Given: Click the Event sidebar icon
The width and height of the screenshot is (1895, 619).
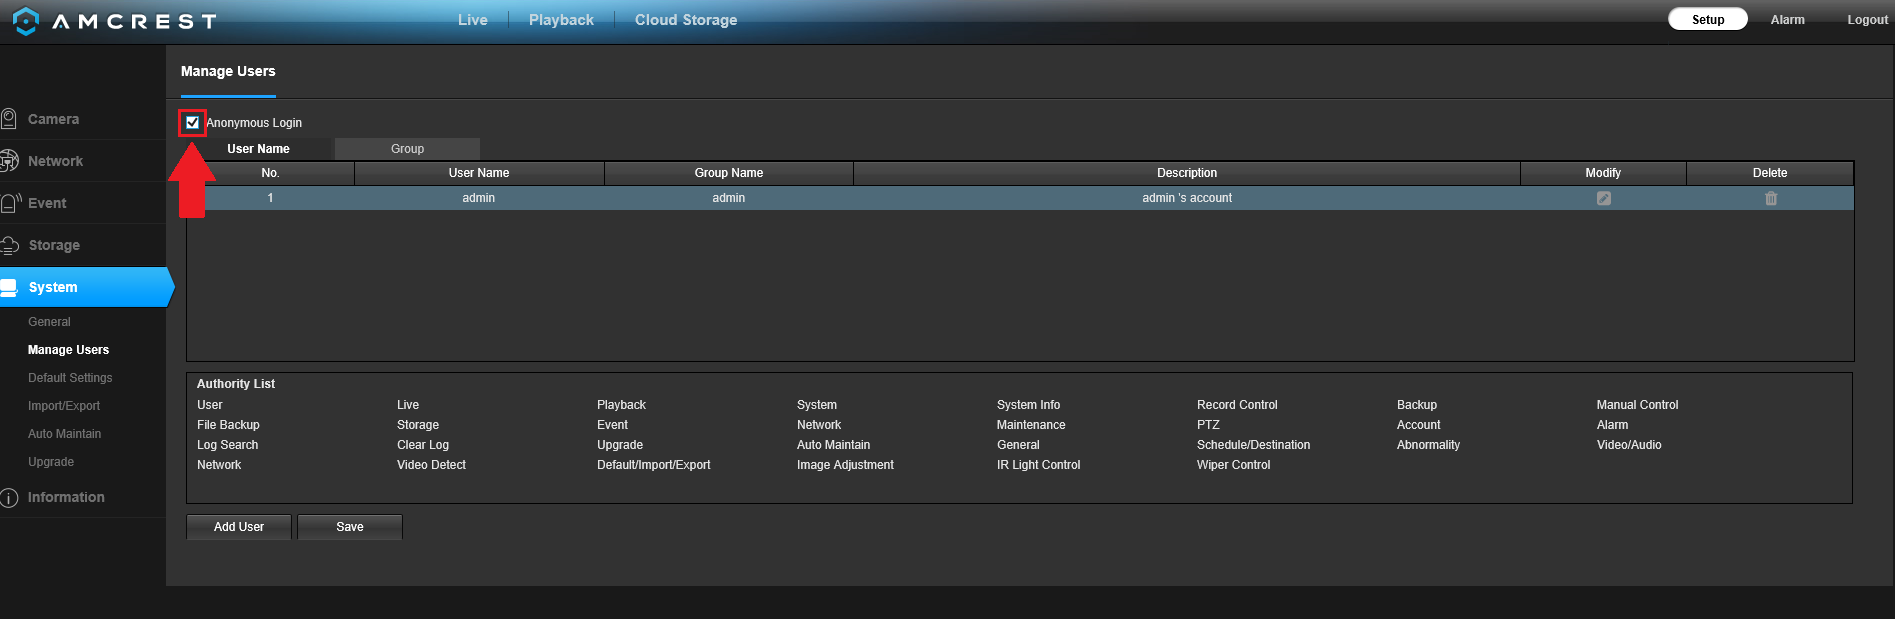Looking at the screenshot, I should pos(10,203).
